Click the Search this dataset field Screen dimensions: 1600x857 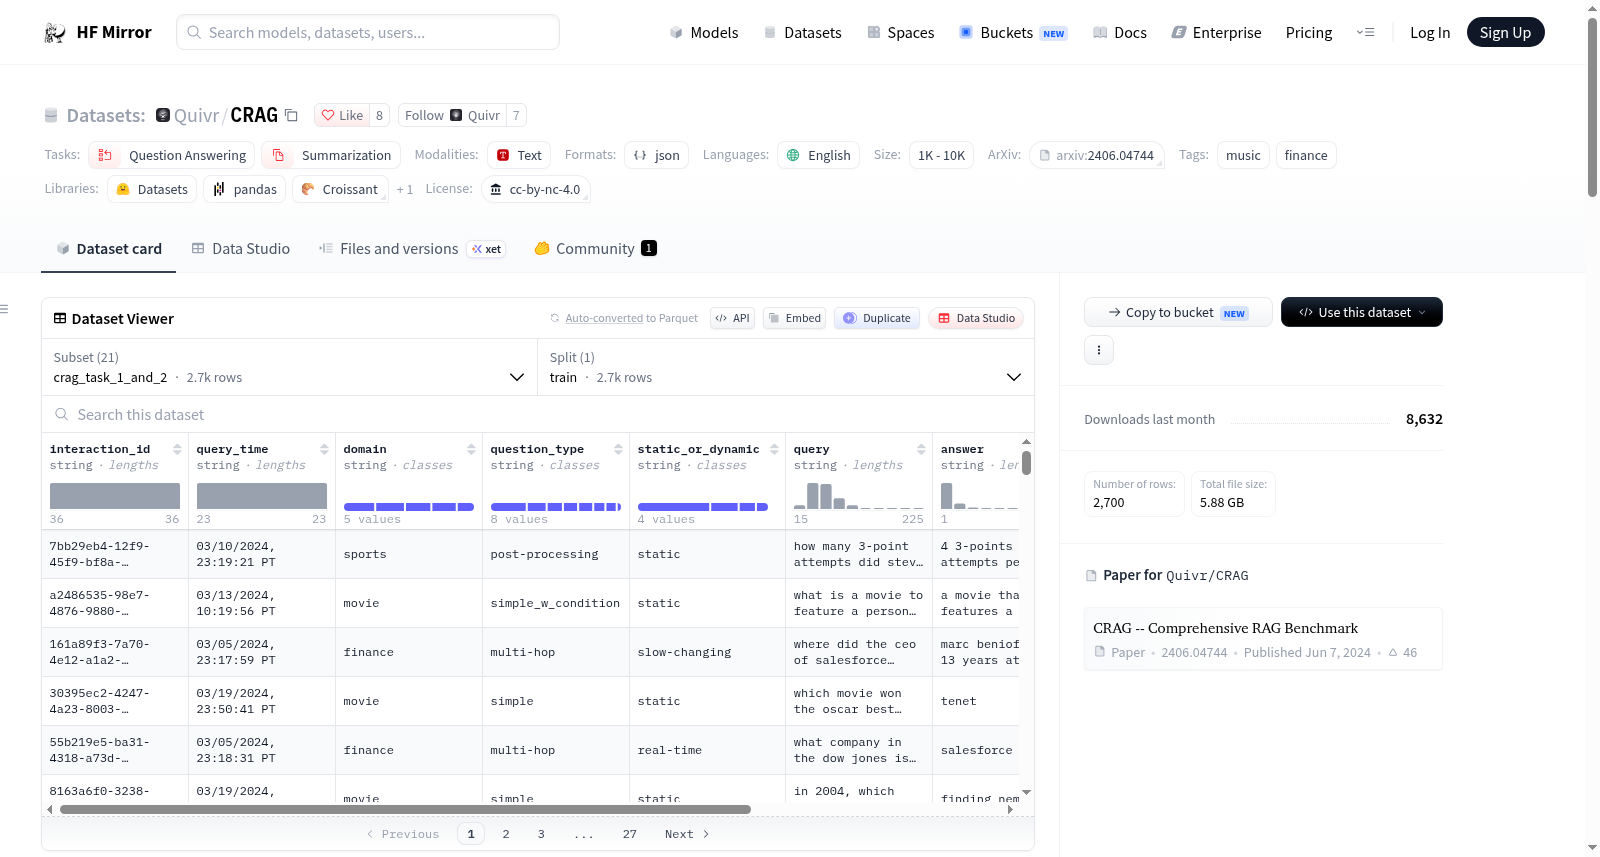(x=538, y=415)
